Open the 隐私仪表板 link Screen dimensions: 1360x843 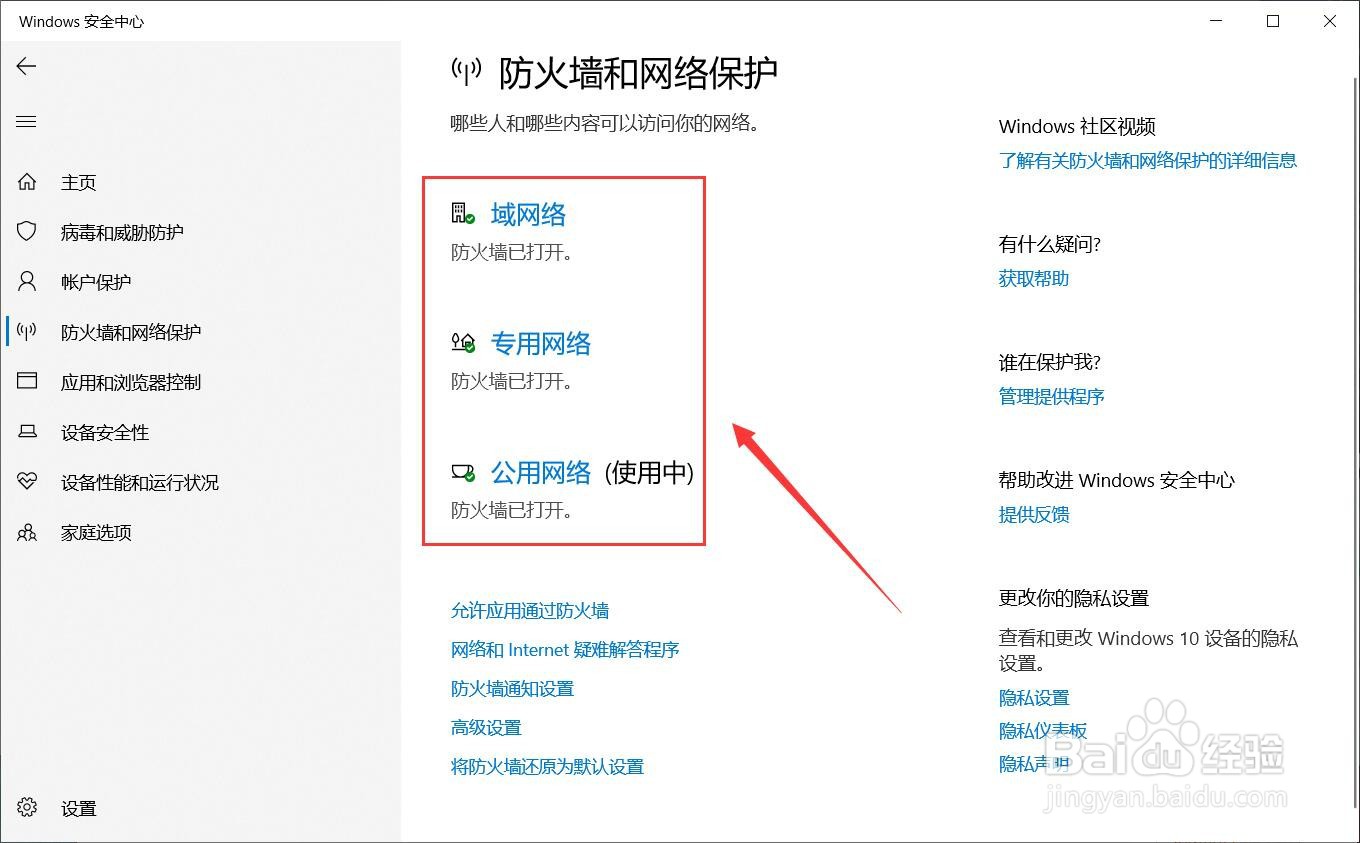point(1043,731)
